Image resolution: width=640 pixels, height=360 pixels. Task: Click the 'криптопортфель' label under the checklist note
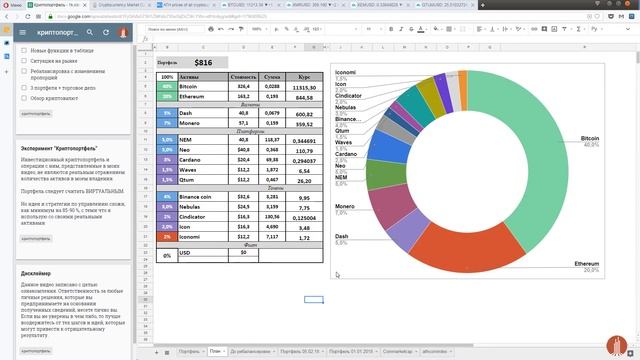pyautogui.click(x=36, y=113)
